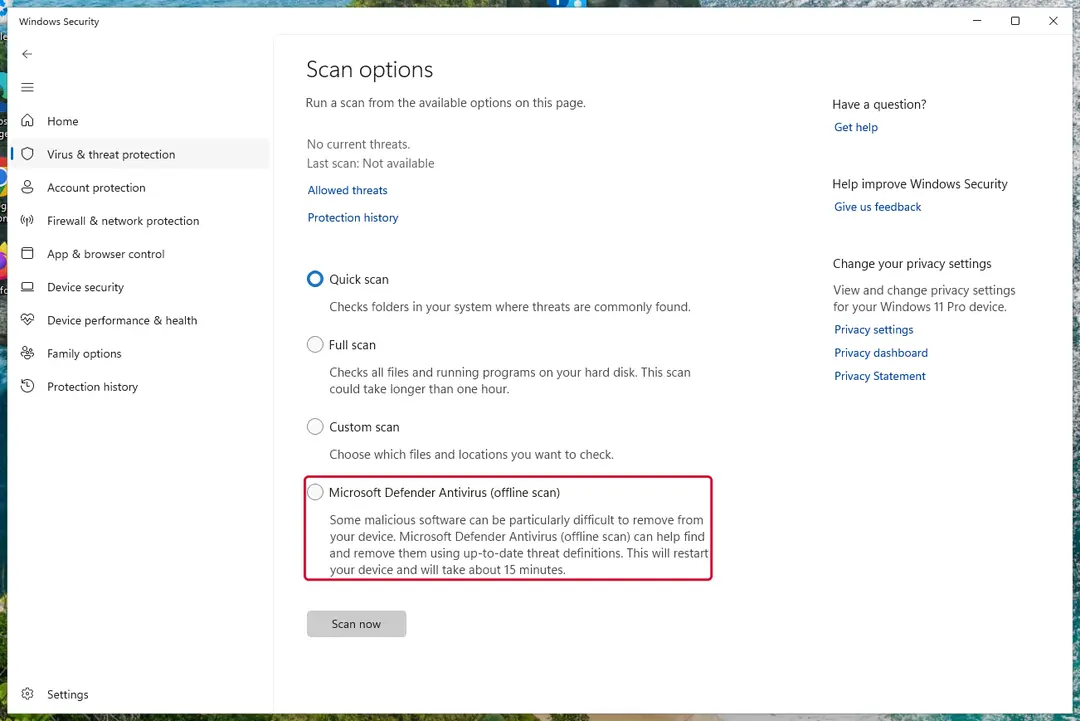Go to Account protection
Viewport: 1080px width, 721px height.
(141, 187)
